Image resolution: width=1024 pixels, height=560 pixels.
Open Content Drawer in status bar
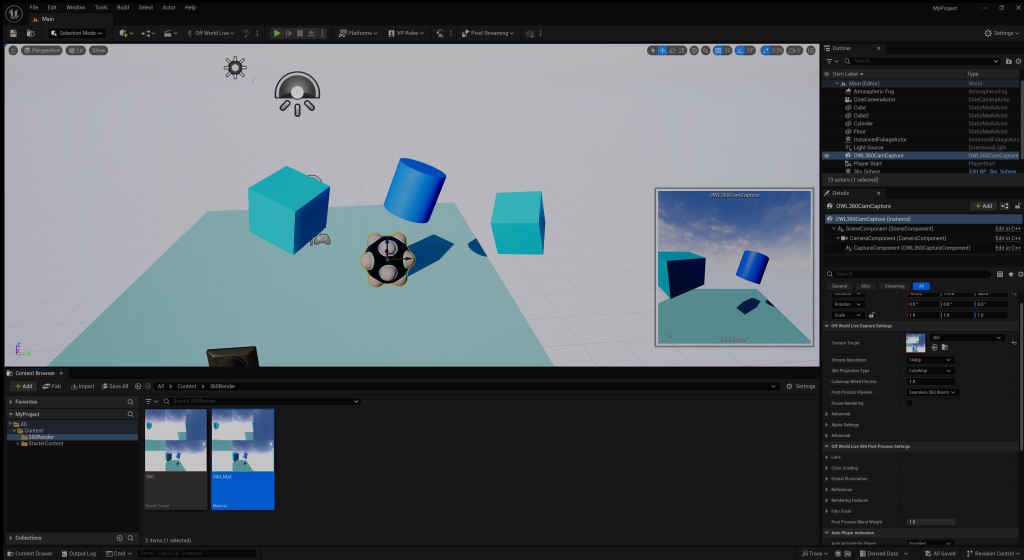[x=30, y=553]
